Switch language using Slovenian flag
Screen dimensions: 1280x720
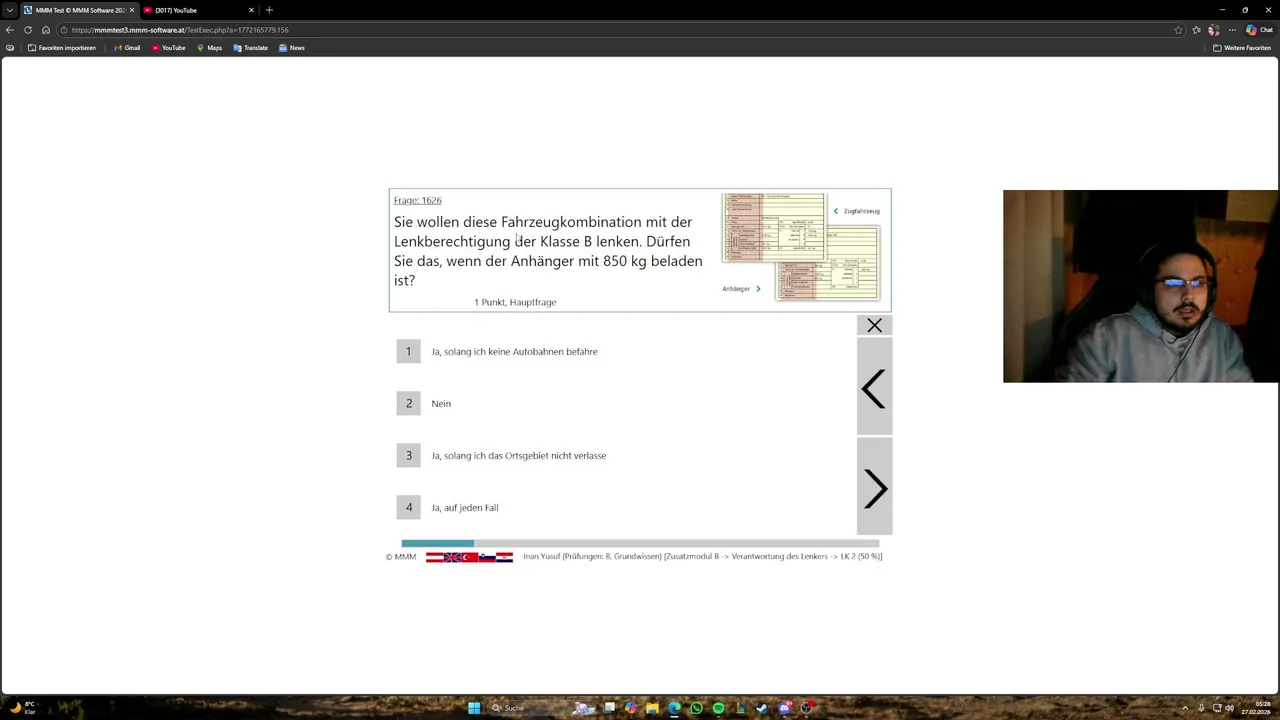point(487,557)
